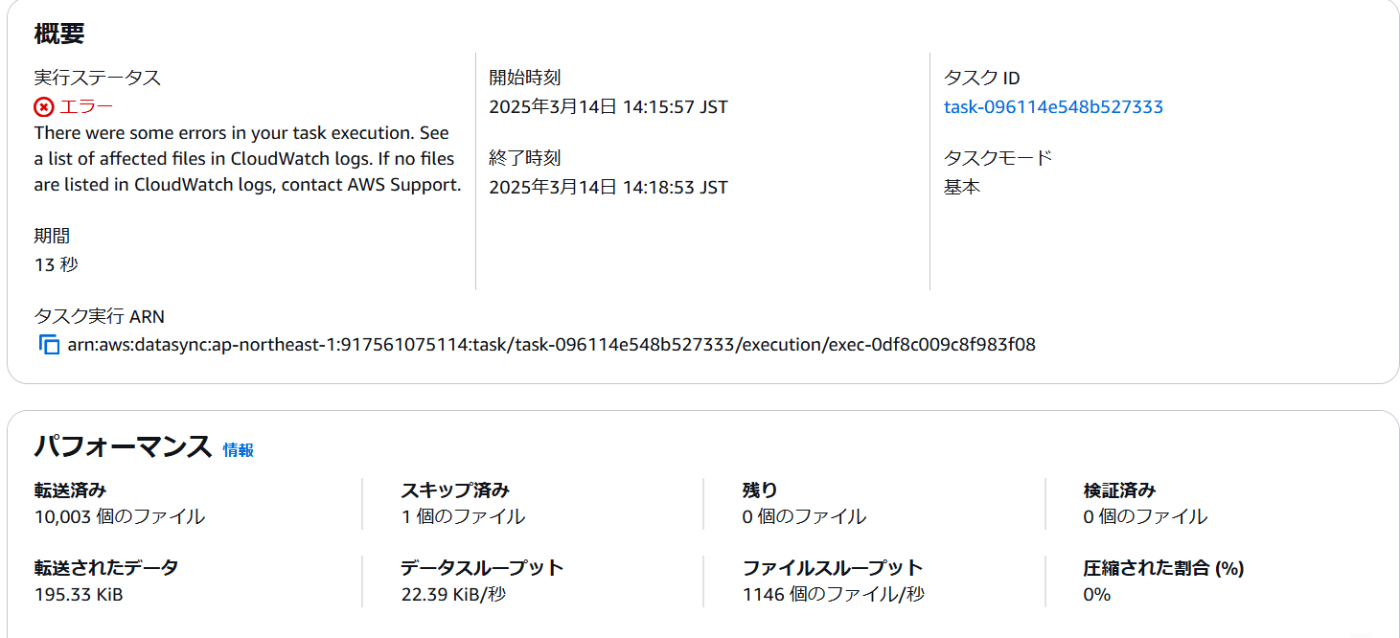This screenshot has height=638, width=1400.
Task: Click the red error status icon
Action: pyautogui.click(x=43, y=107)
